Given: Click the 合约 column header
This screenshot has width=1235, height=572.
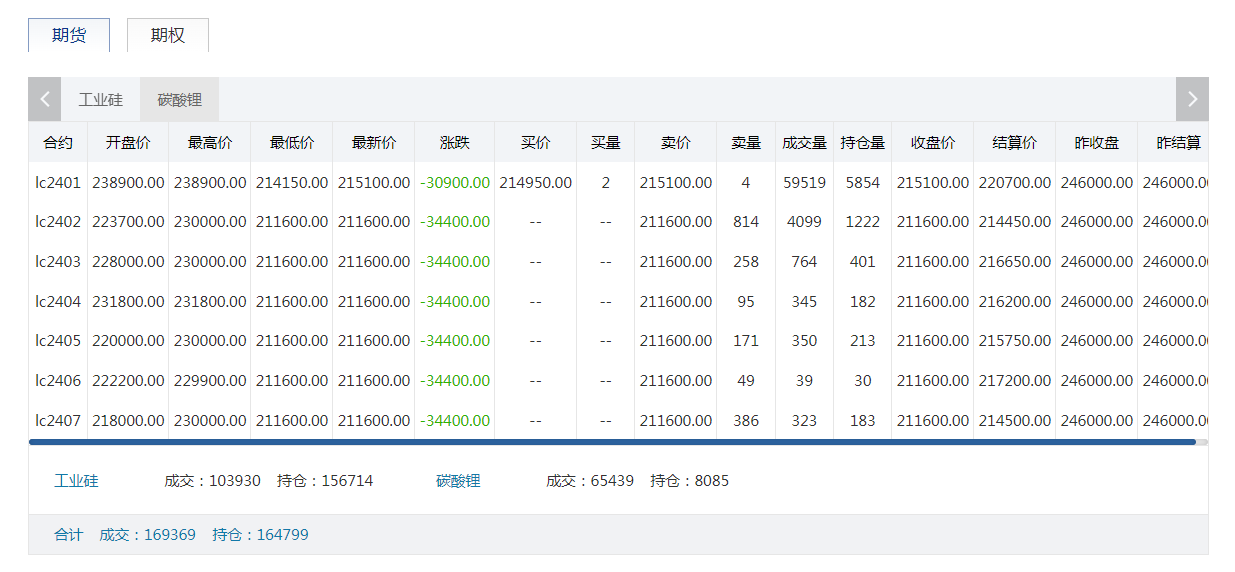Looking at the screenshot, I should 58,143.
